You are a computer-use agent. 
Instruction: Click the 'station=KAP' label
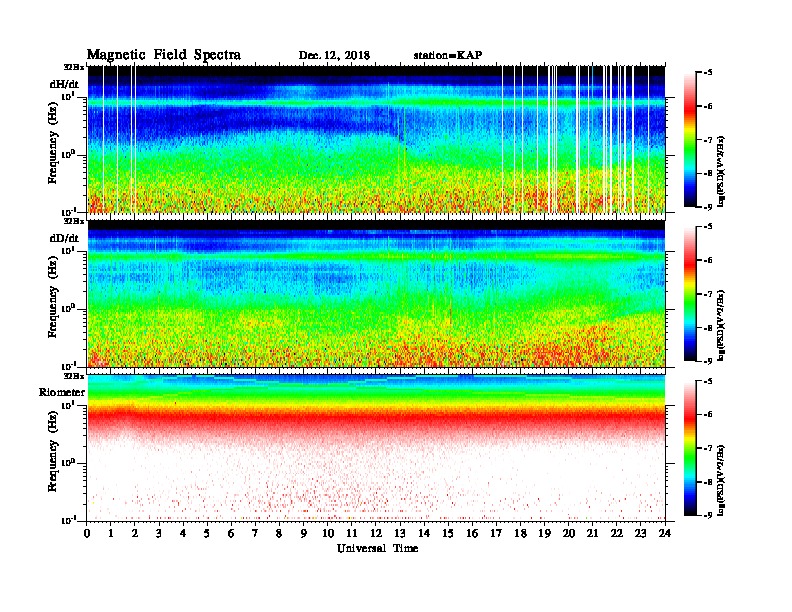[x=448, y=55]
